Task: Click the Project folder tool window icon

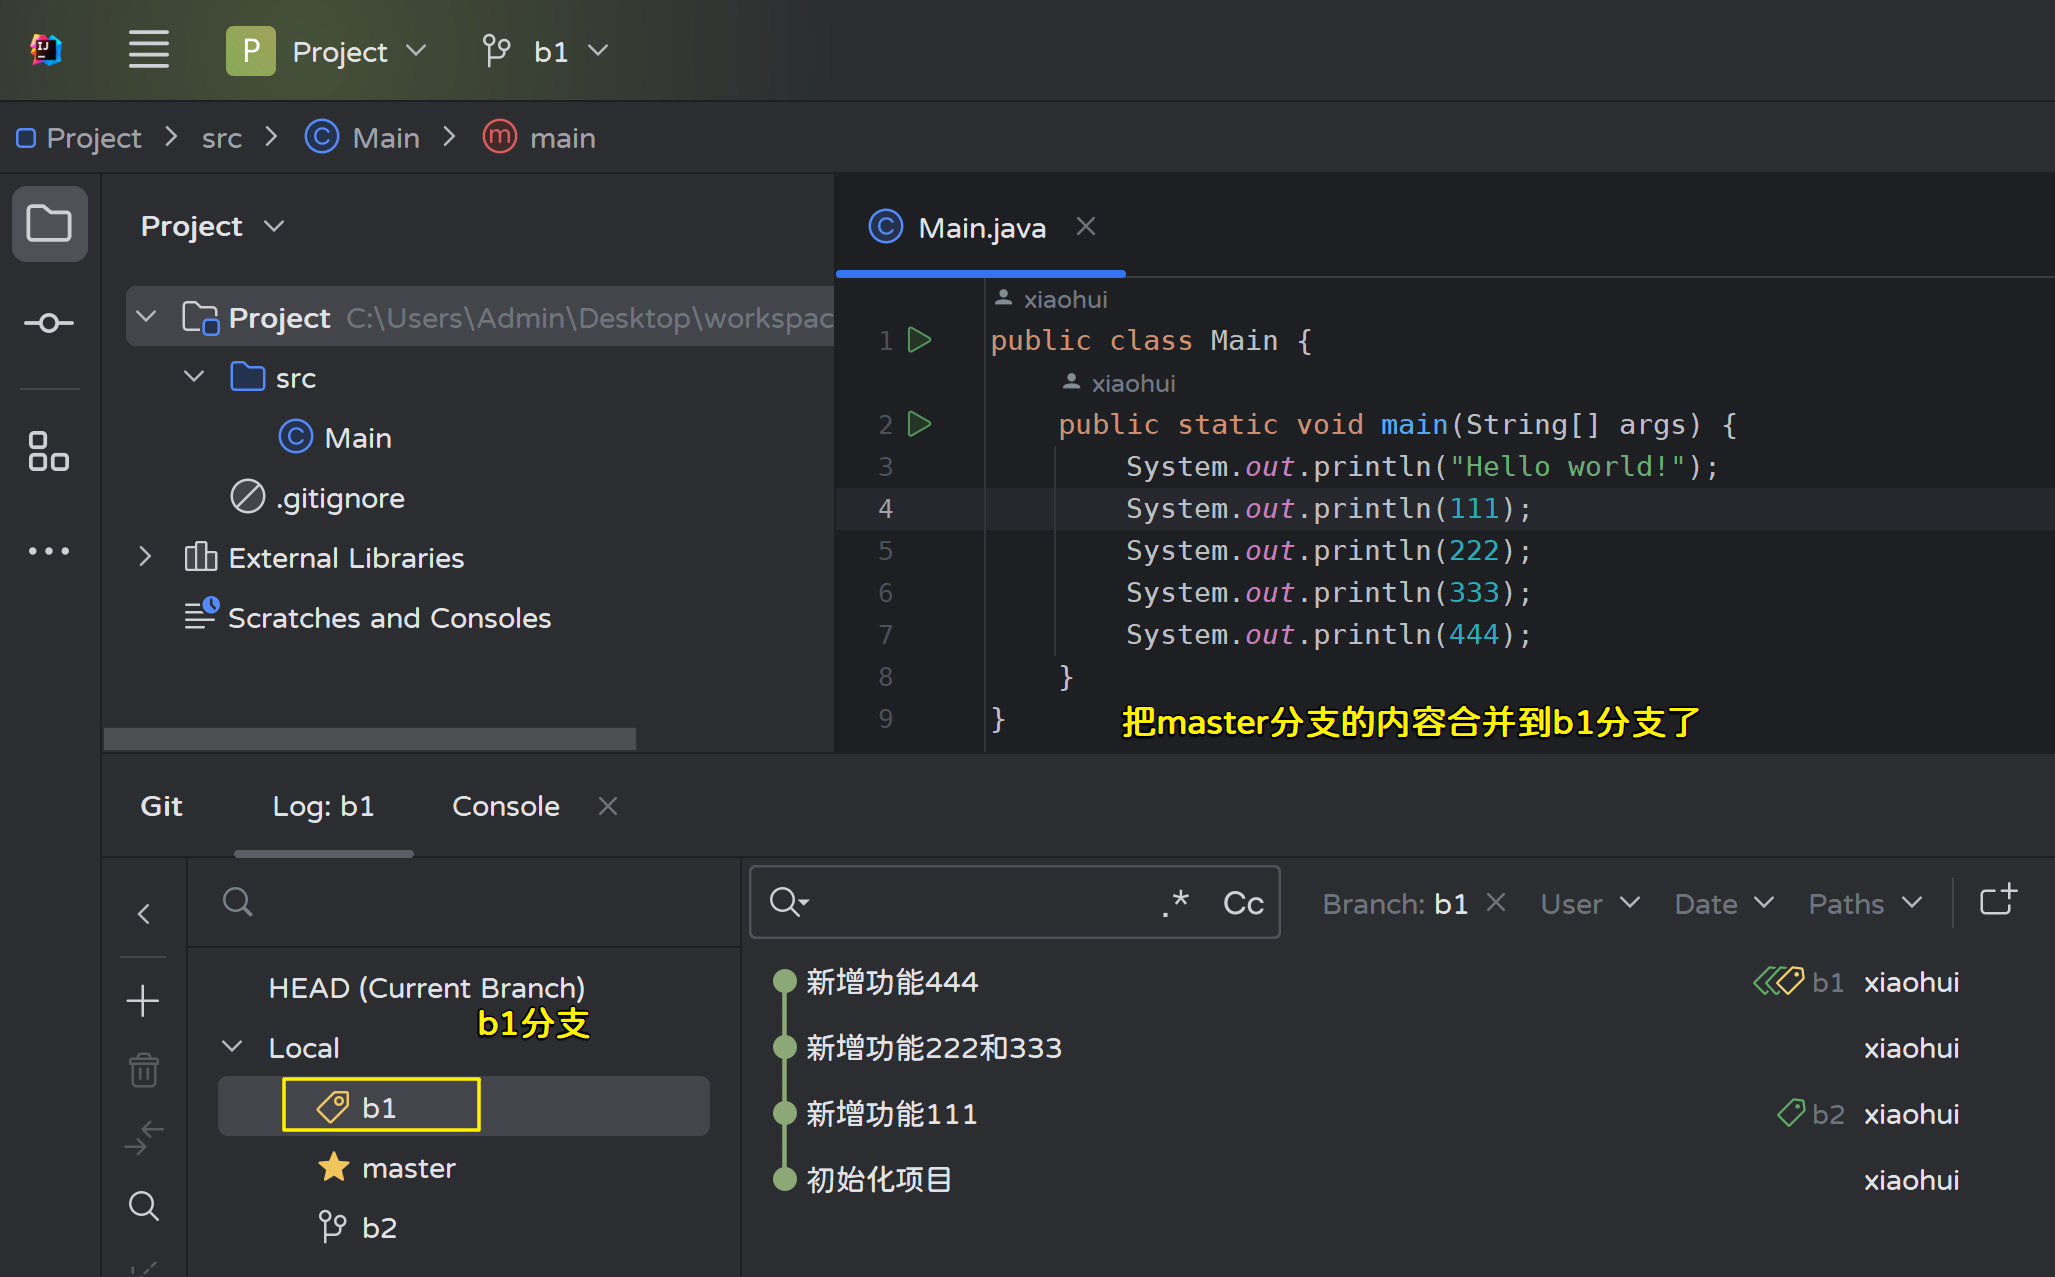Action: (49, 224)
